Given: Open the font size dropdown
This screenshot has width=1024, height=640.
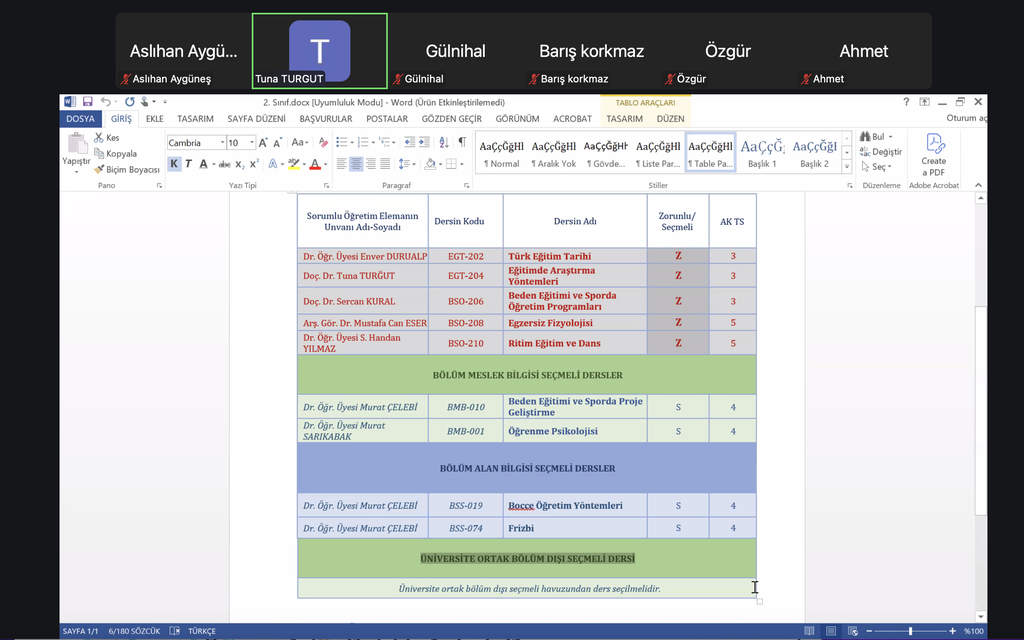Looking at the screenshot, I should pos(251,143).
